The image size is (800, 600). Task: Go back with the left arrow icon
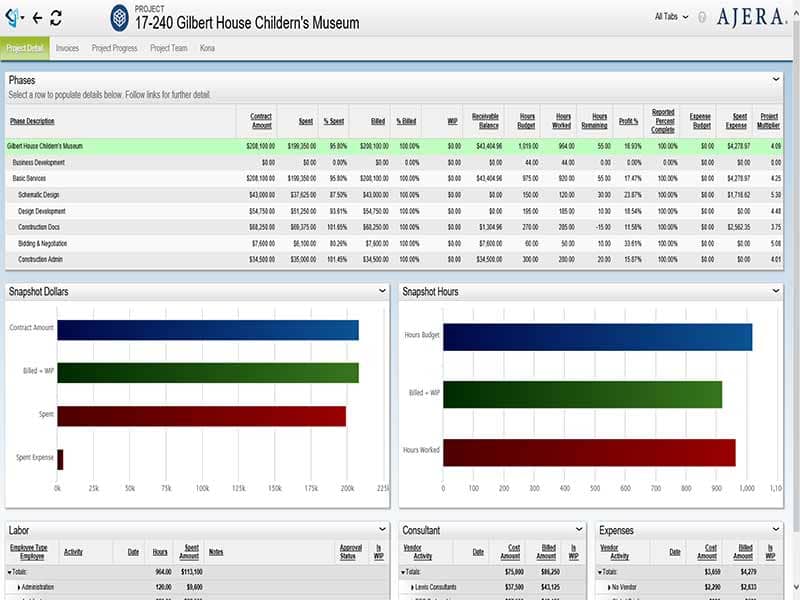tap(37, 18)
